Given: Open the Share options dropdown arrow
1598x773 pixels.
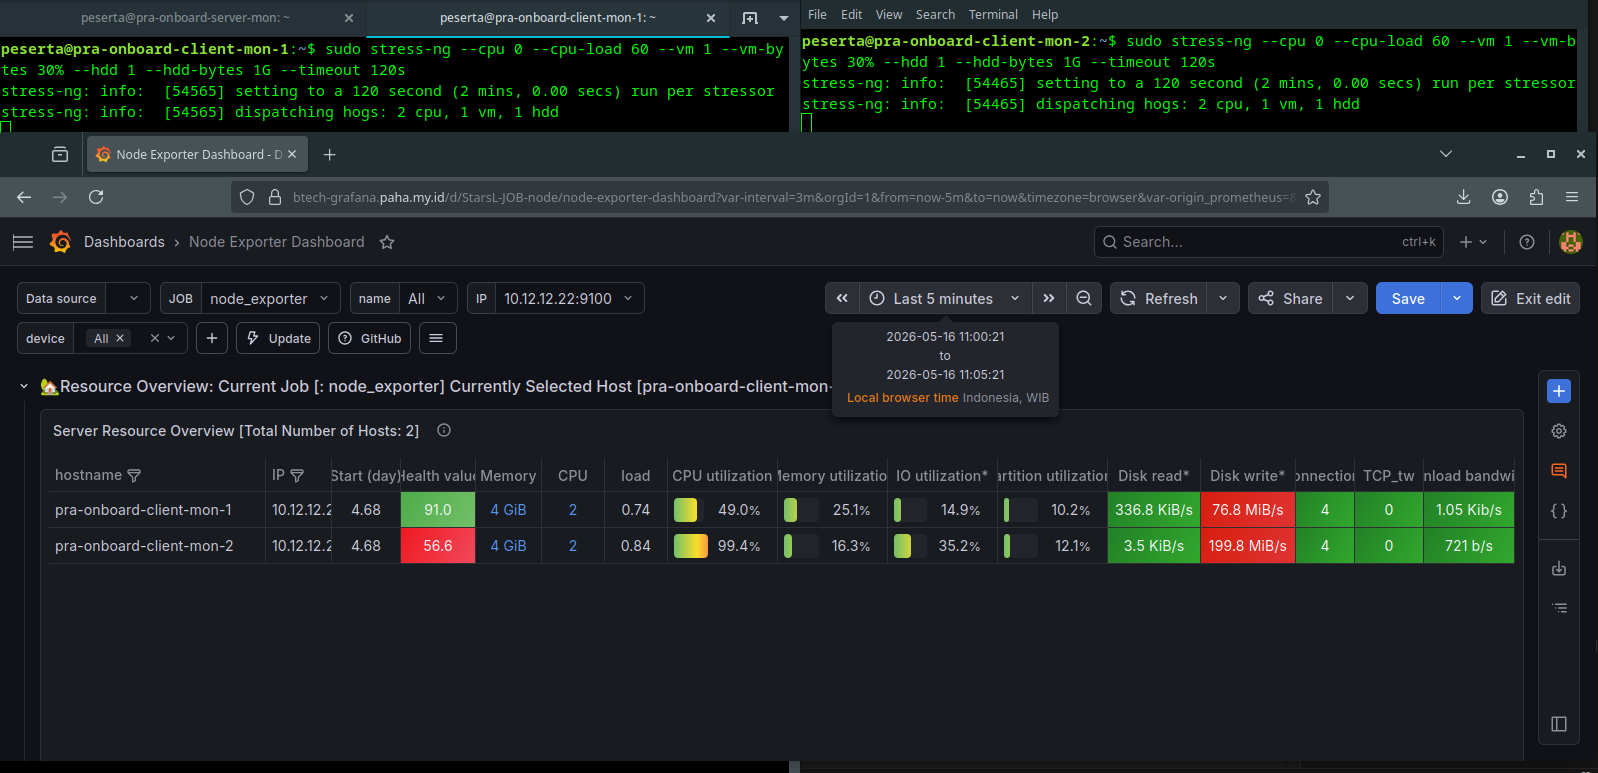Looking at the screenshot, I should click(1350, 298).
